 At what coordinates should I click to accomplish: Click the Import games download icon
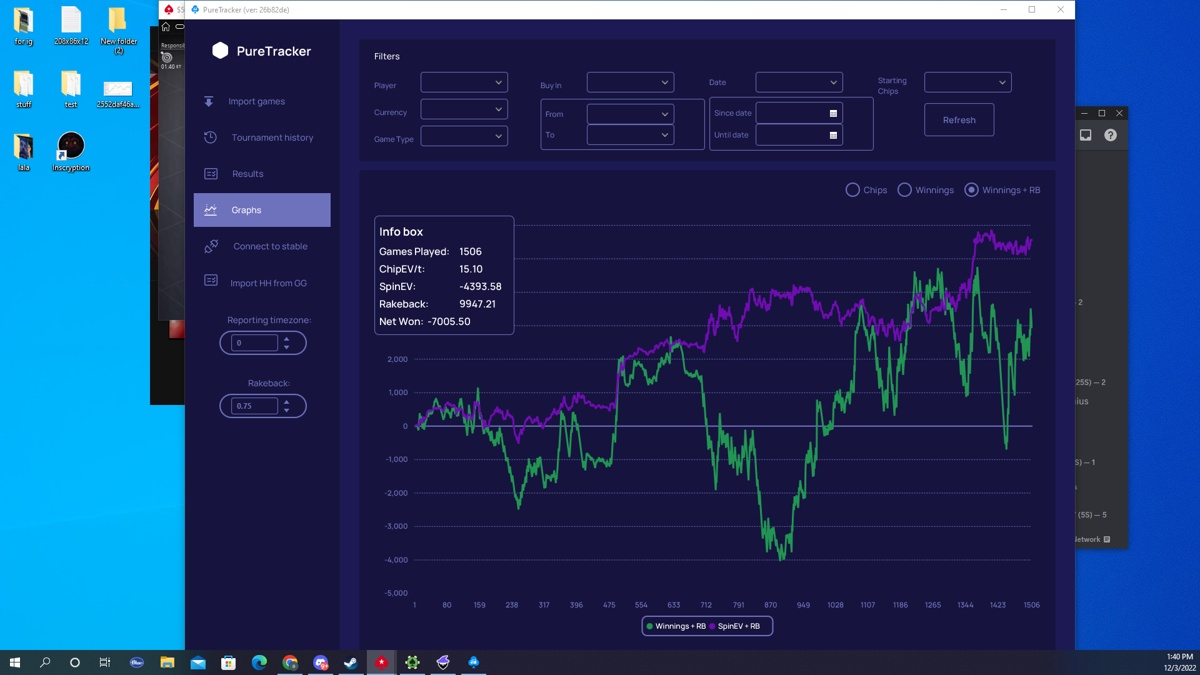pyautogui.click(x=209, y=101)
